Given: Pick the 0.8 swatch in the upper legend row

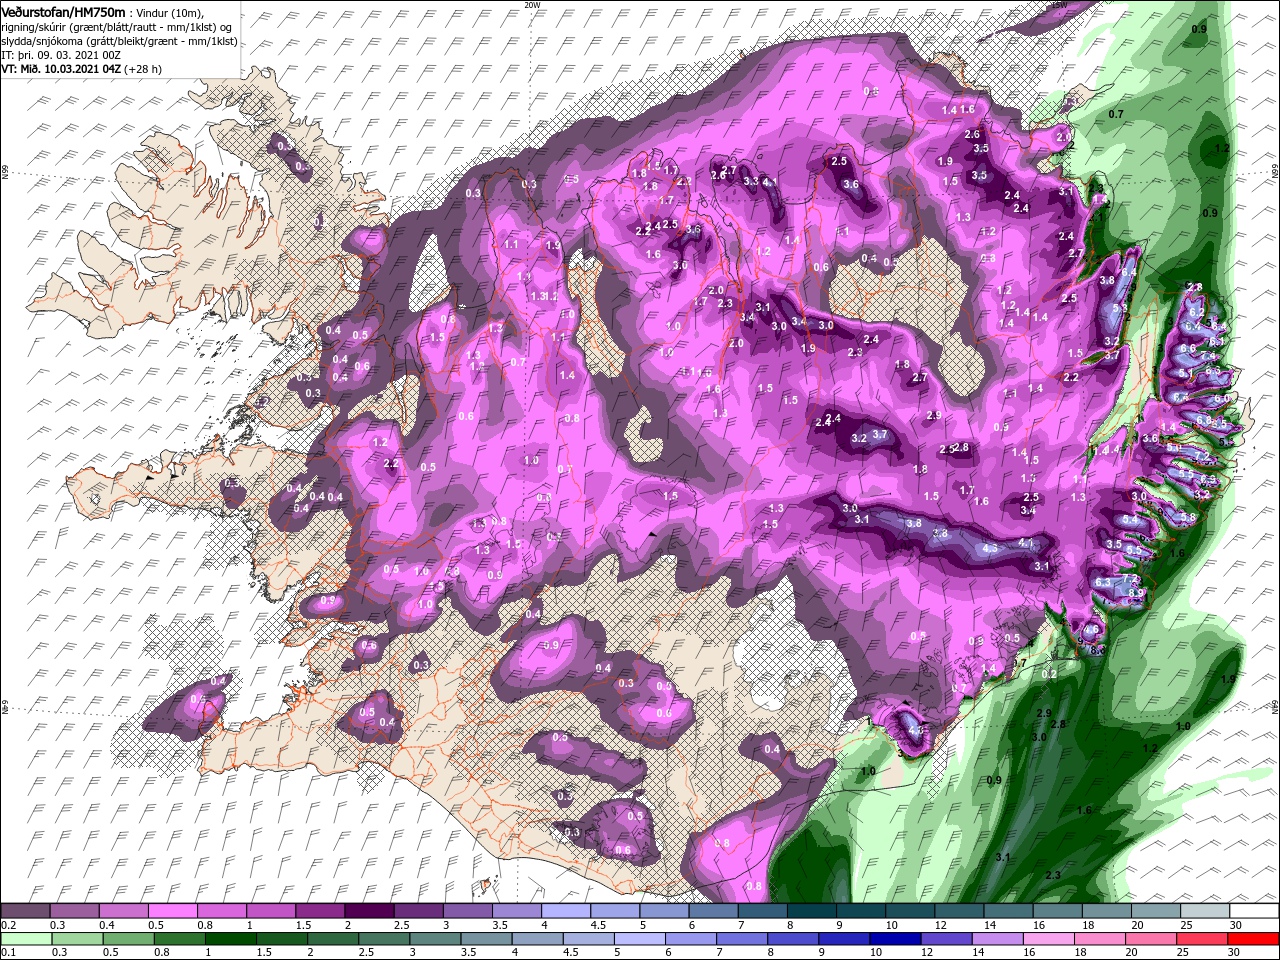Looking at the screenshot, I should [x=221, y=911].
